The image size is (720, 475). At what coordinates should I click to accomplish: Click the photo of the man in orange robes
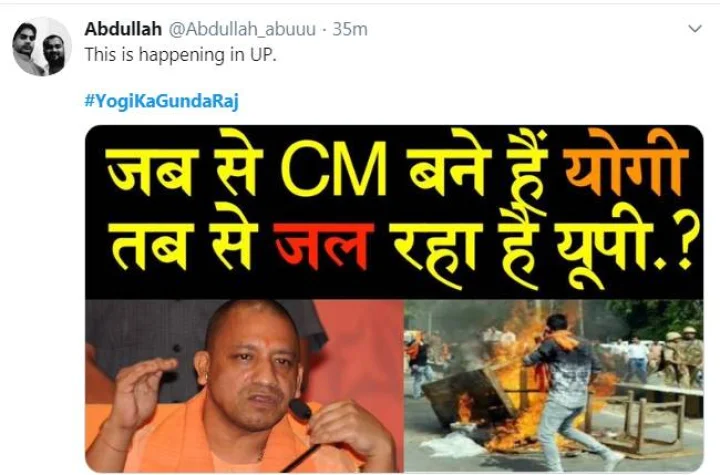pos(245,386)
